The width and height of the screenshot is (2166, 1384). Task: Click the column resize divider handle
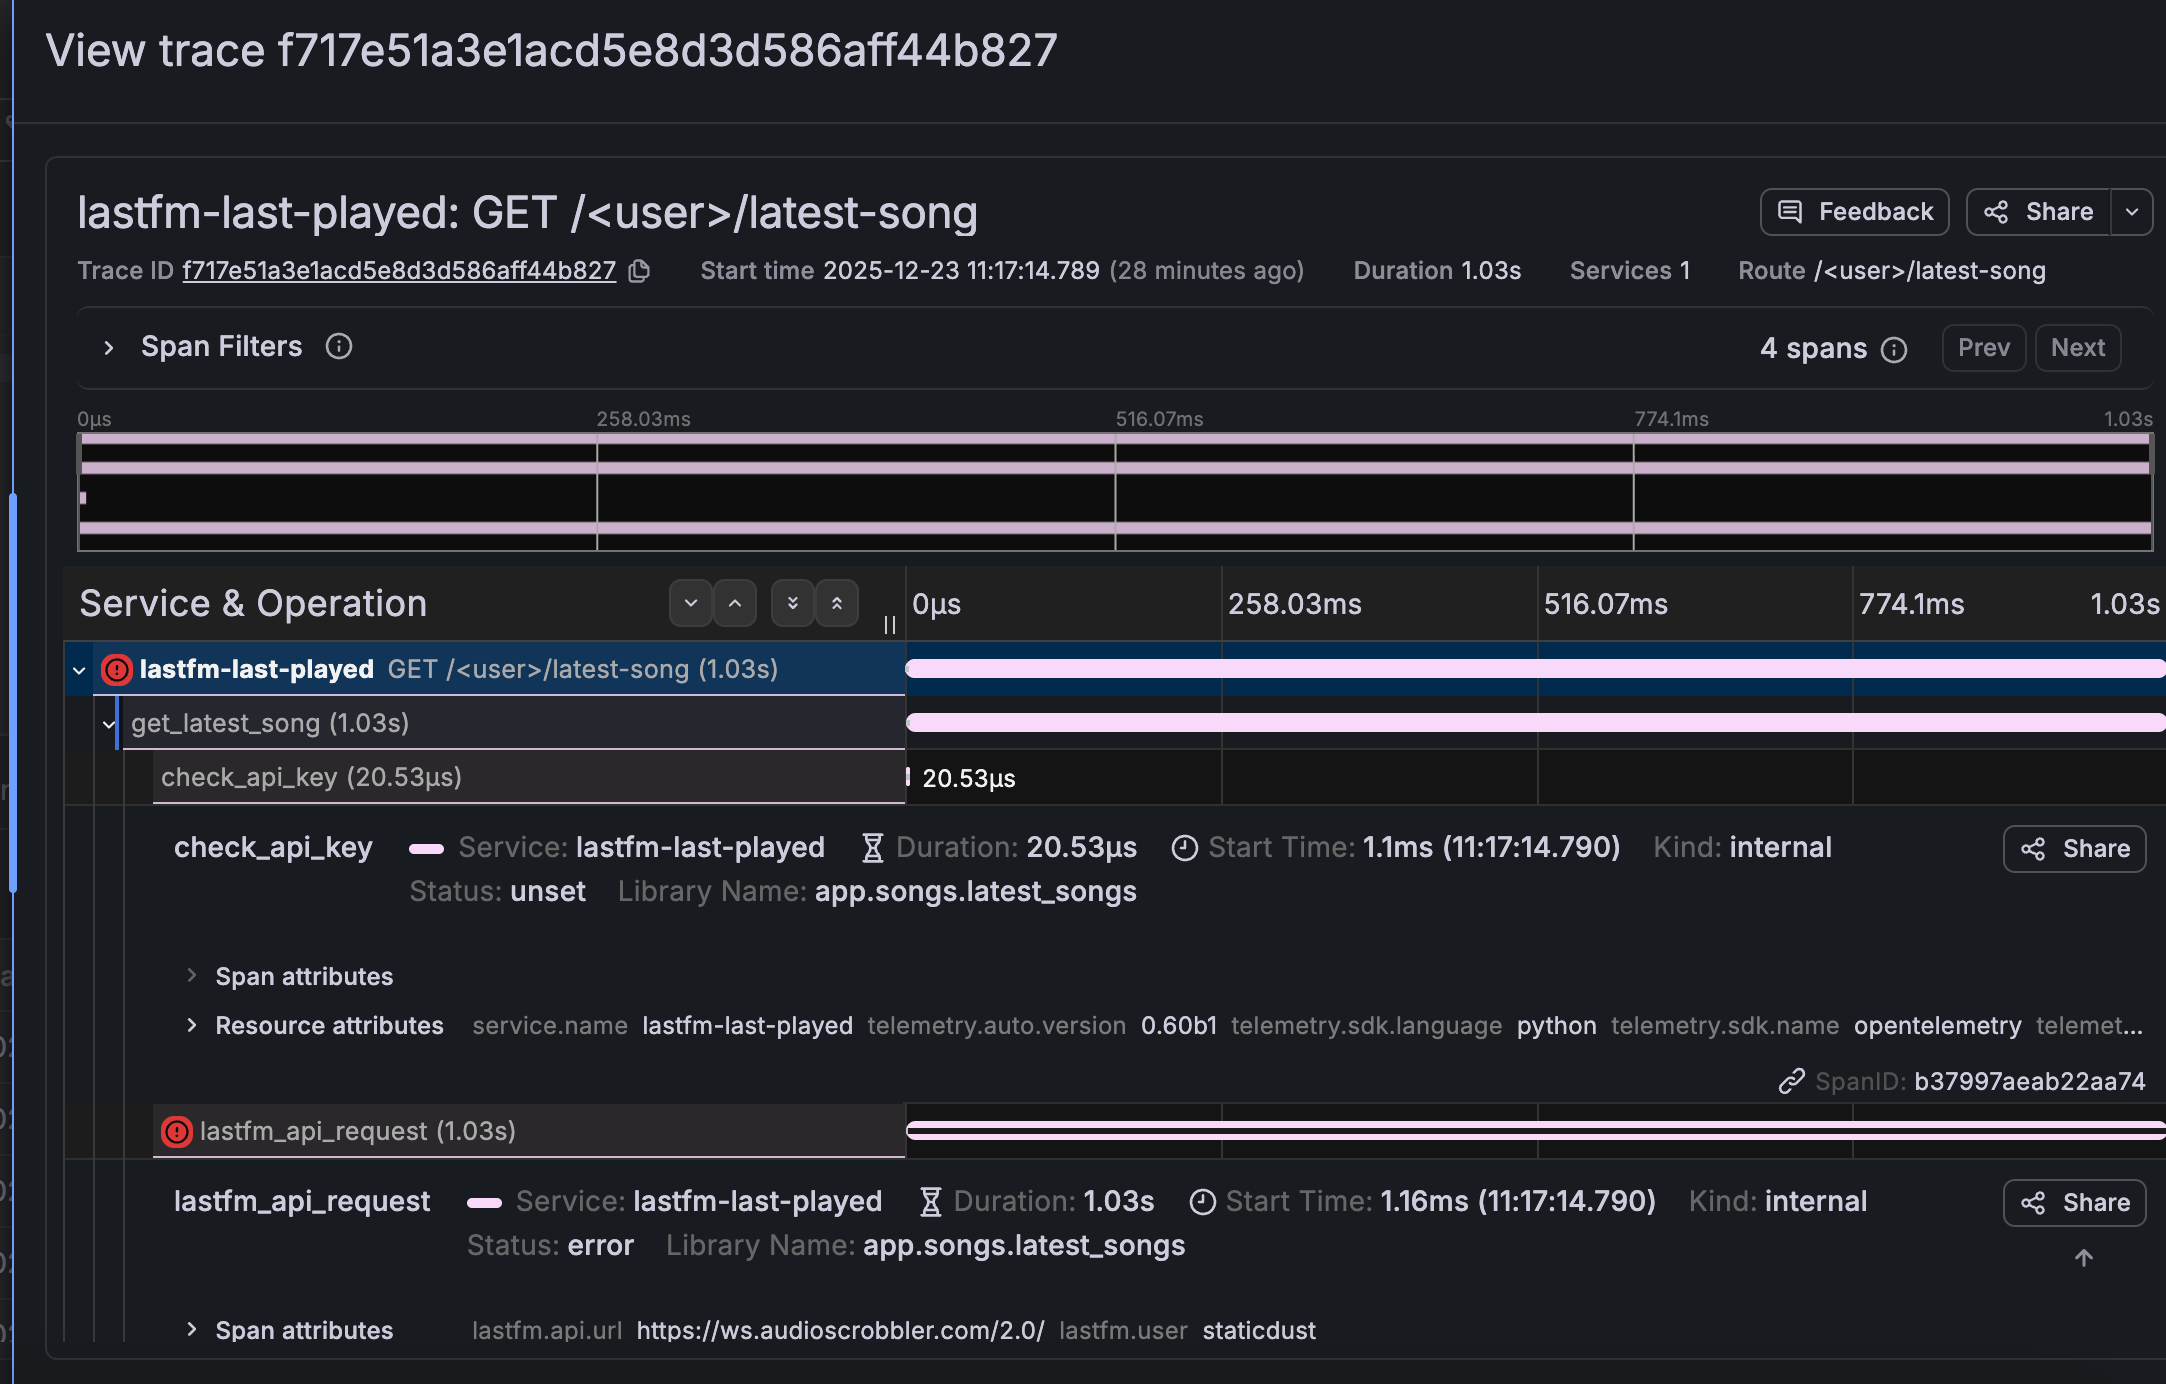pyautogui.click(x=889, y=625)
